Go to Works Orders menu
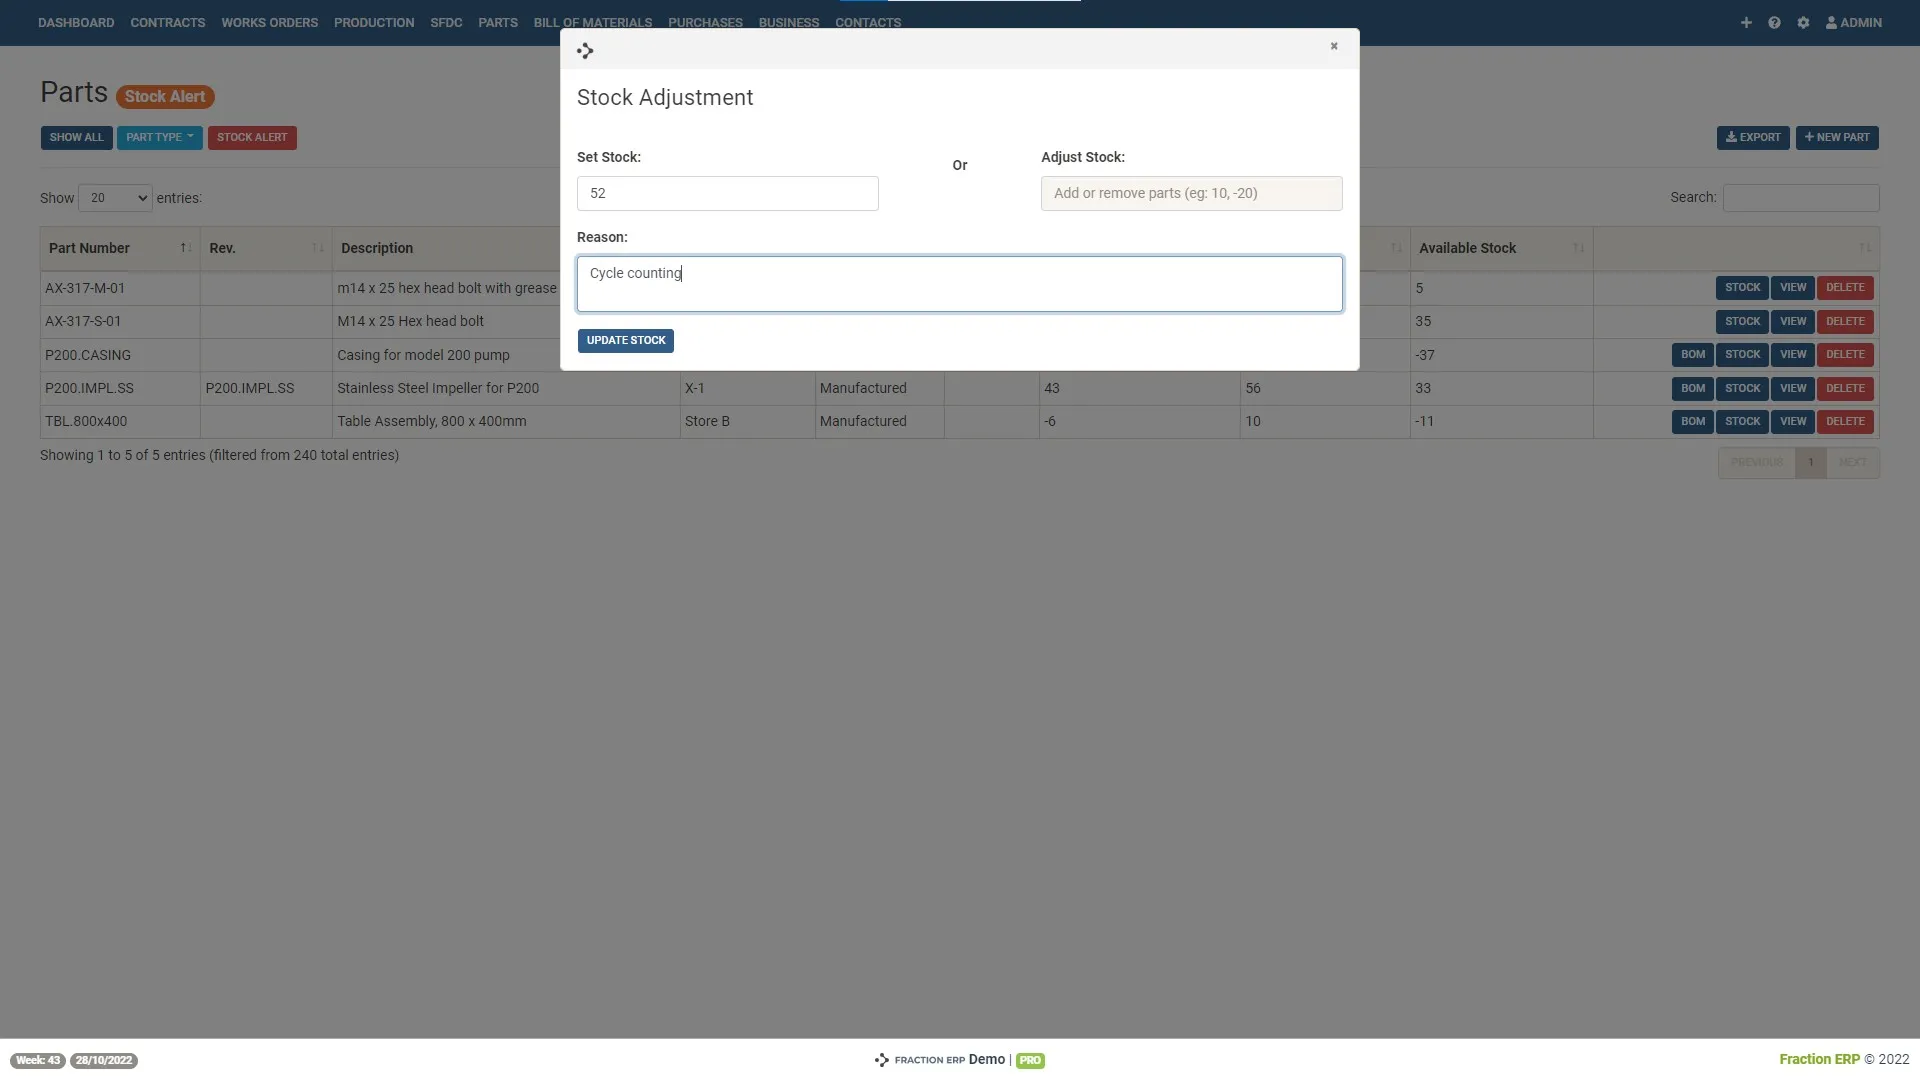This screenshot has width=1920, height=1080. tap(269, 22)
